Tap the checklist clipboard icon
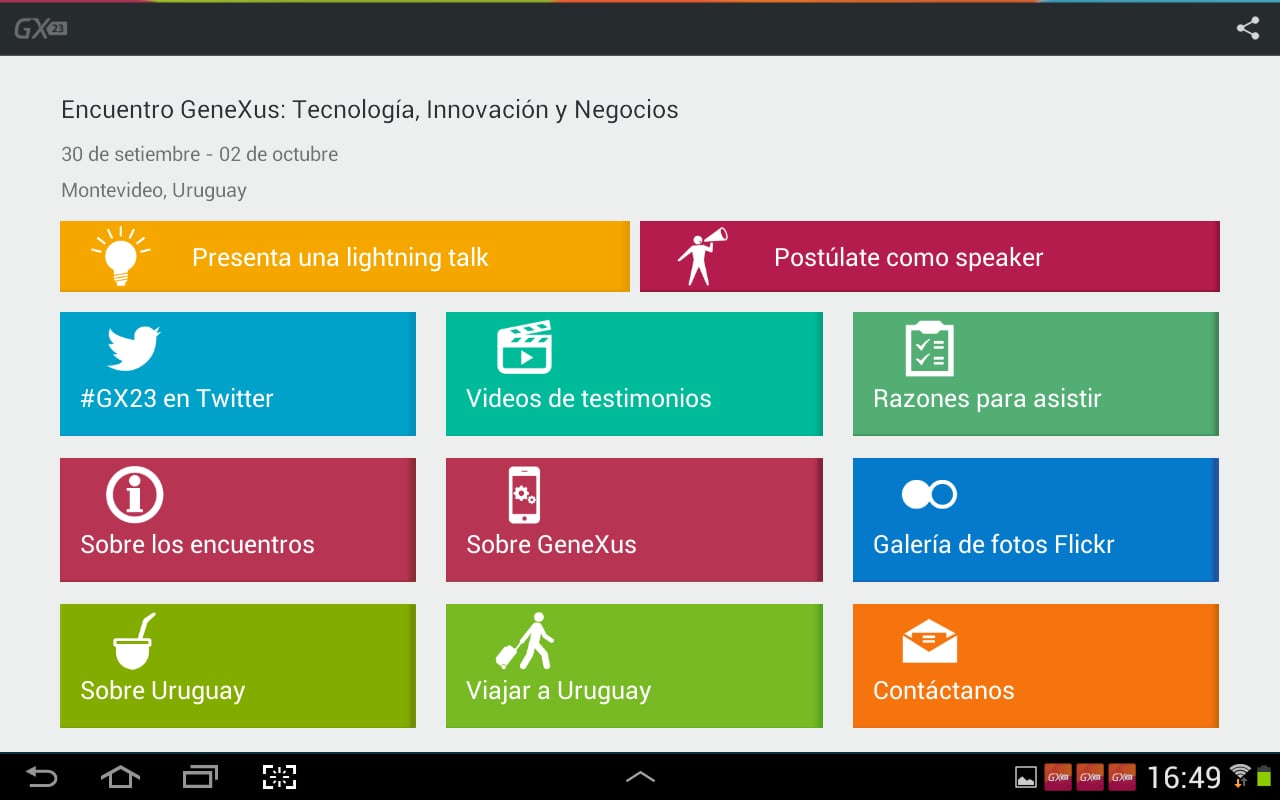Viewport: 1280px width, 800px height. pyautogui.click(x=929, y=348)
